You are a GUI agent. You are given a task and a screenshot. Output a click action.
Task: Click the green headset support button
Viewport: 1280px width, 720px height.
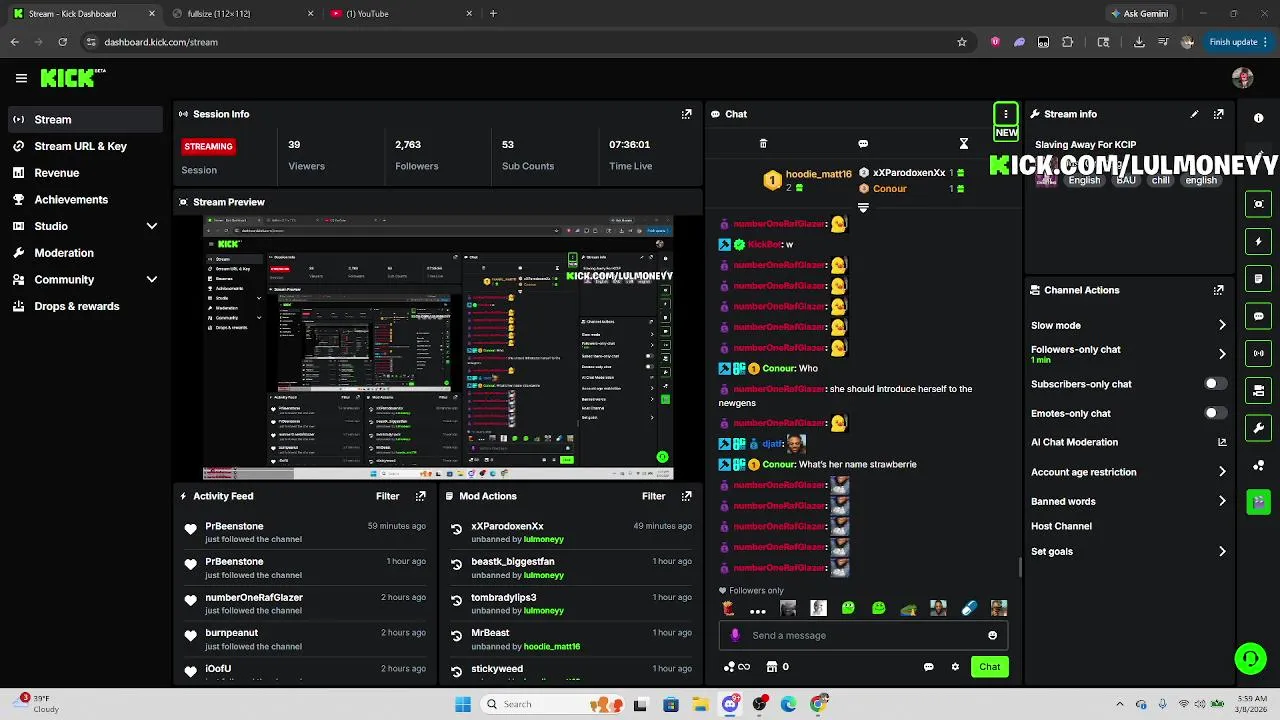(x=1250, y=658)
